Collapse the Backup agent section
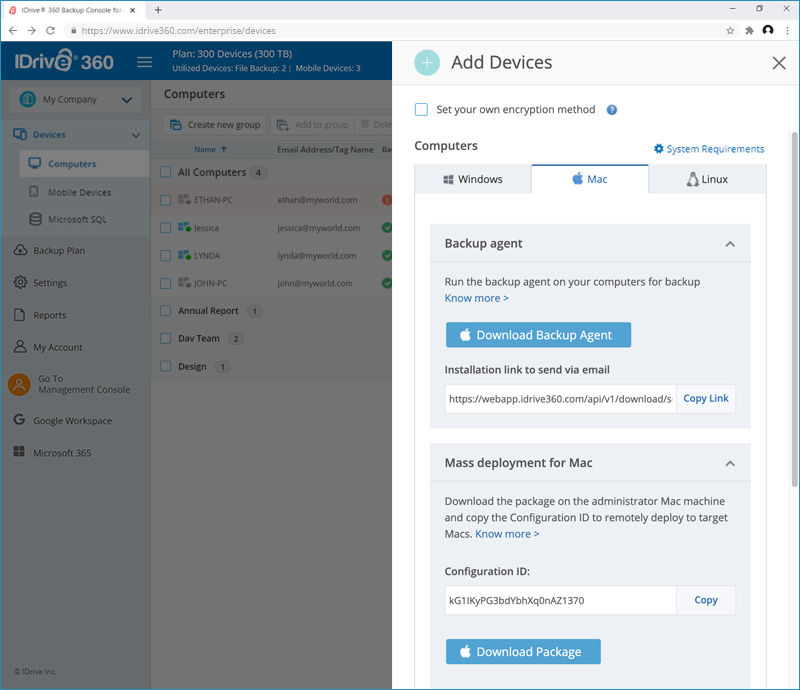 click(x=730, y=244)
